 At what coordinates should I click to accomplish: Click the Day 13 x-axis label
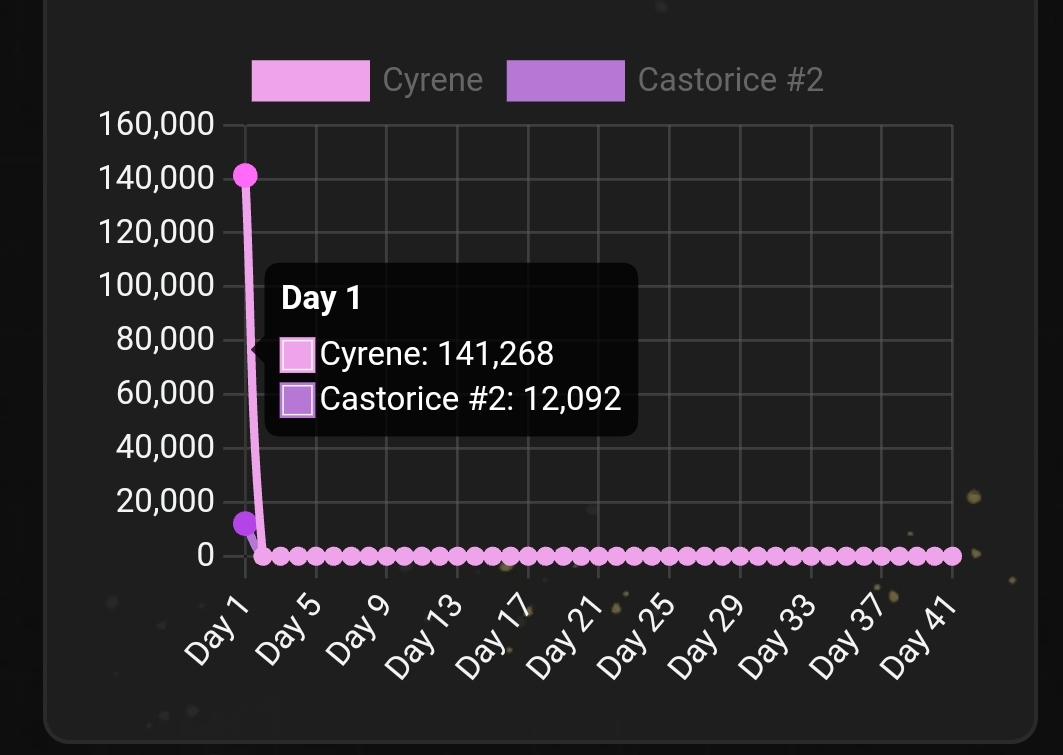(424, 638)
